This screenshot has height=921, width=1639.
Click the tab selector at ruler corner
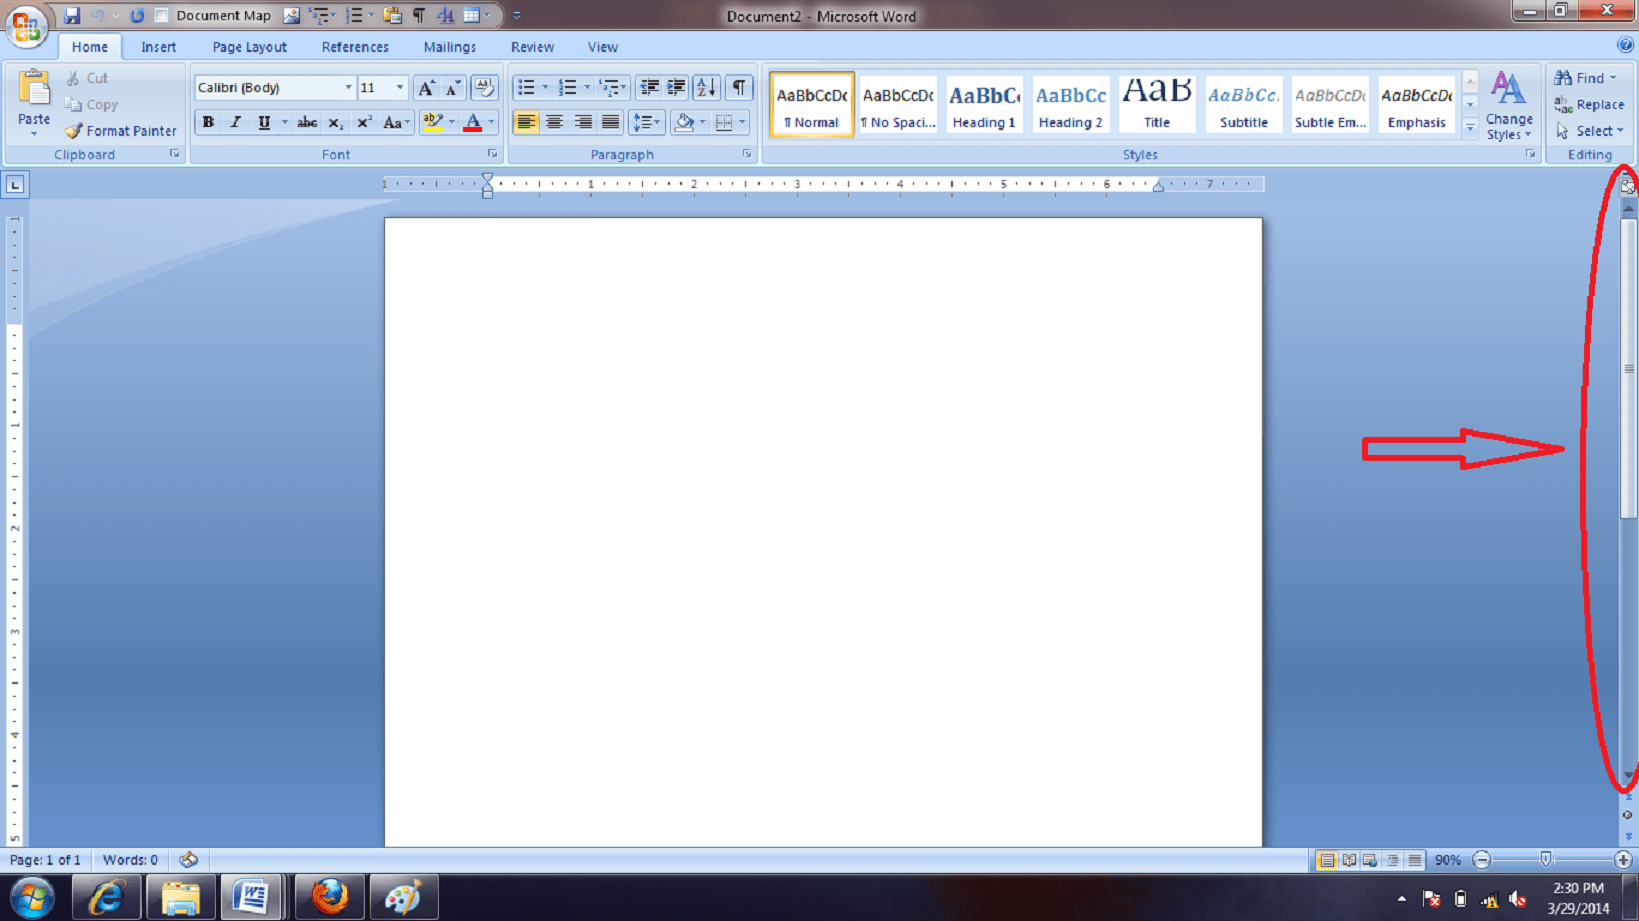[x=15, y=184]
